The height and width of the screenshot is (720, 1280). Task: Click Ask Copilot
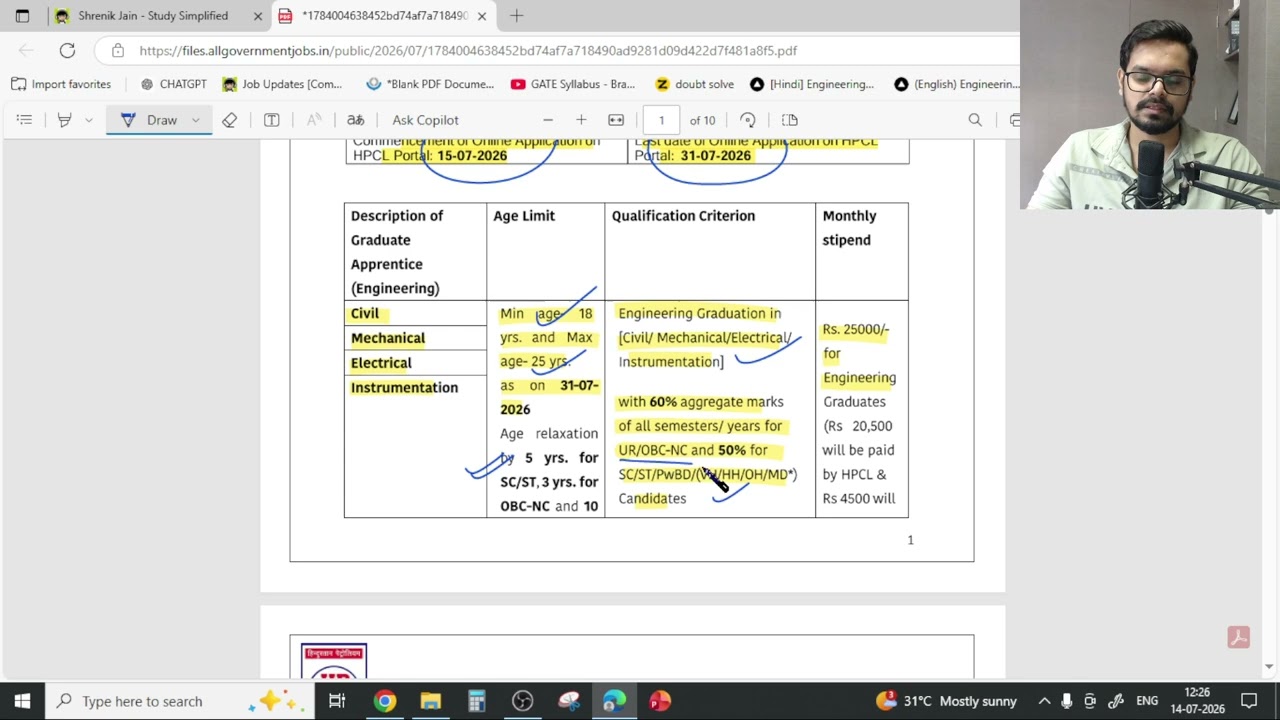pos(425,120)
